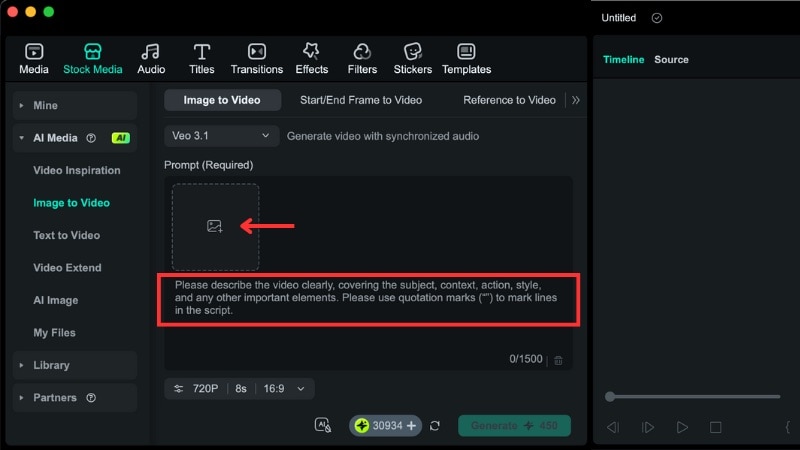Open the Media tab
Viewport: 800px width, 450px height.
pos(34,59)
